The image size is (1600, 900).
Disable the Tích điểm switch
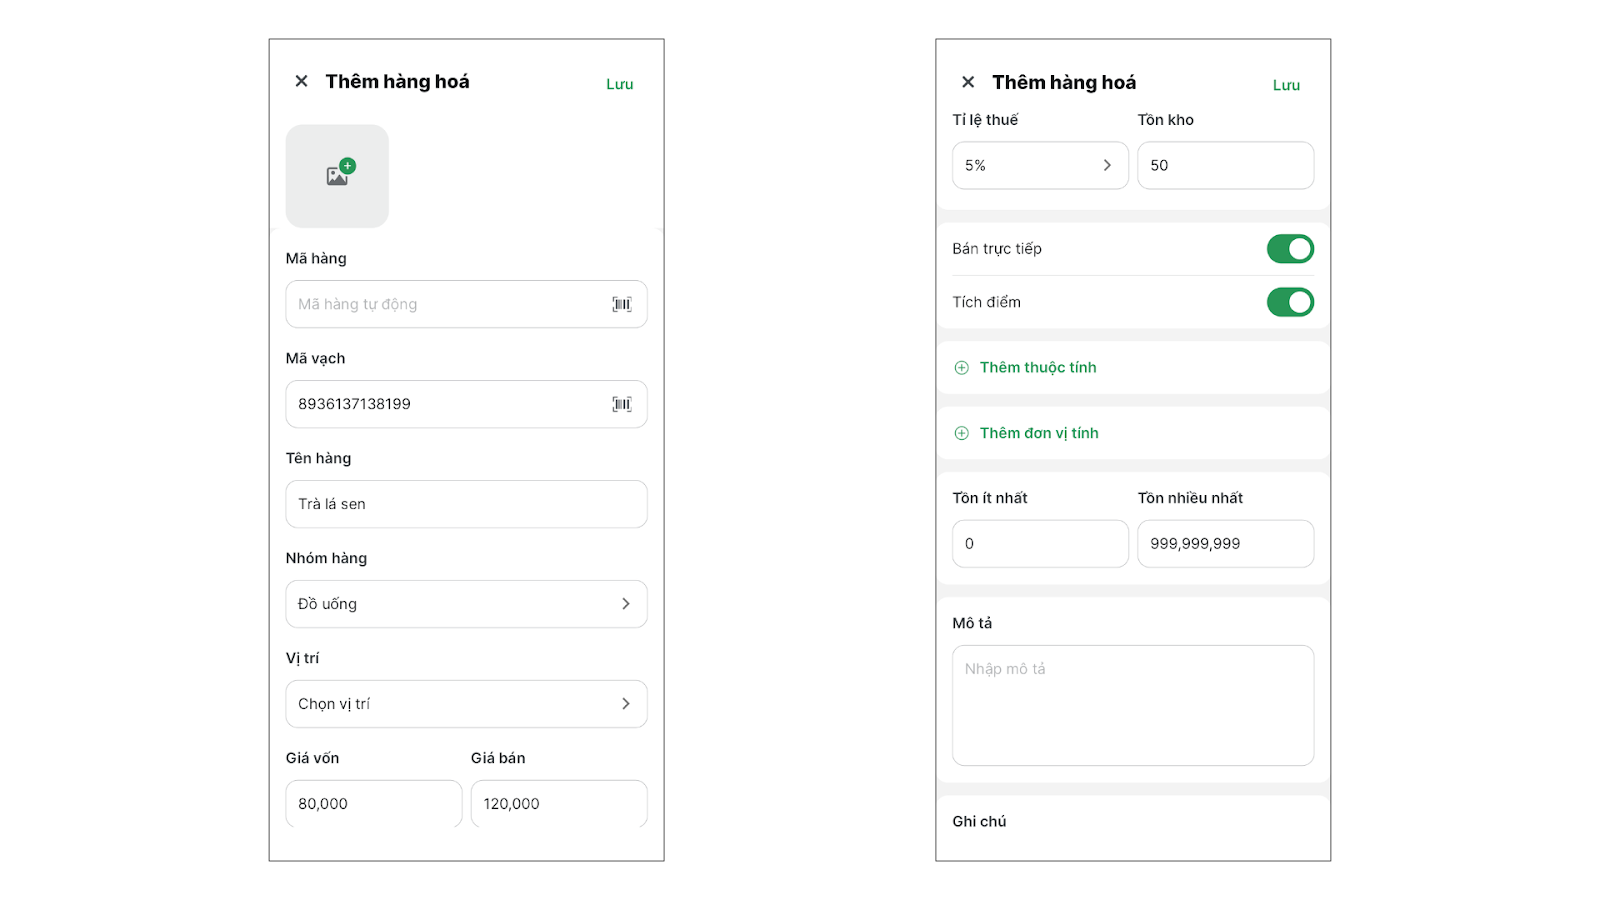click(1289, 302)
